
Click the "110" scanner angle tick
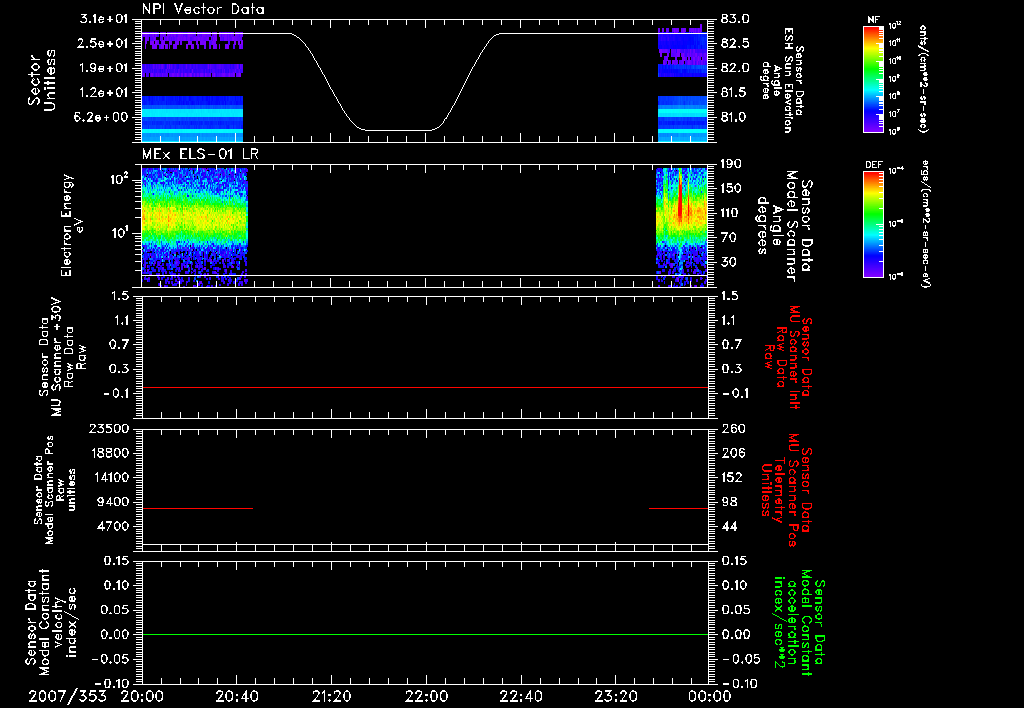point(732,213)
